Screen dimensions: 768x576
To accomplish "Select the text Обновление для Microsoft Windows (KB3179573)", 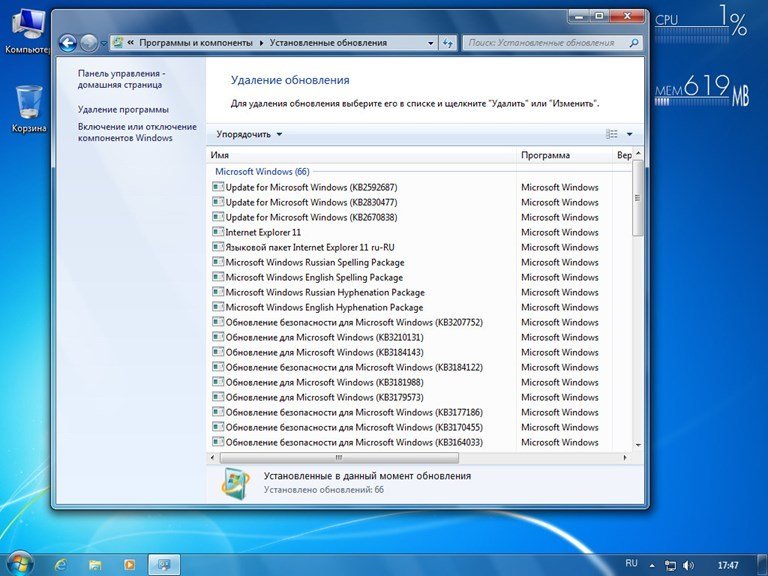I will pos(324,397).
